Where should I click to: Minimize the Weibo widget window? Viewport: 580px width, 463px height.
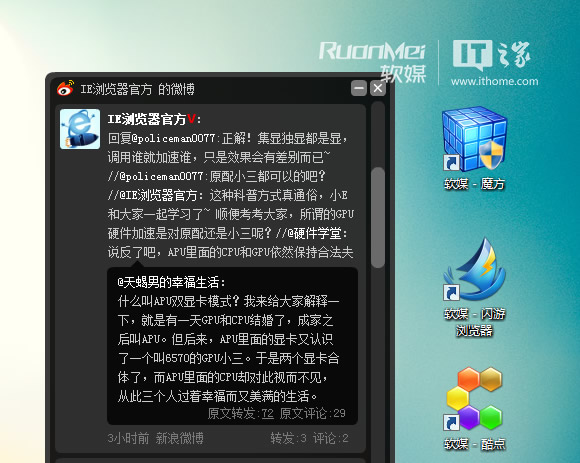(359, 88)
